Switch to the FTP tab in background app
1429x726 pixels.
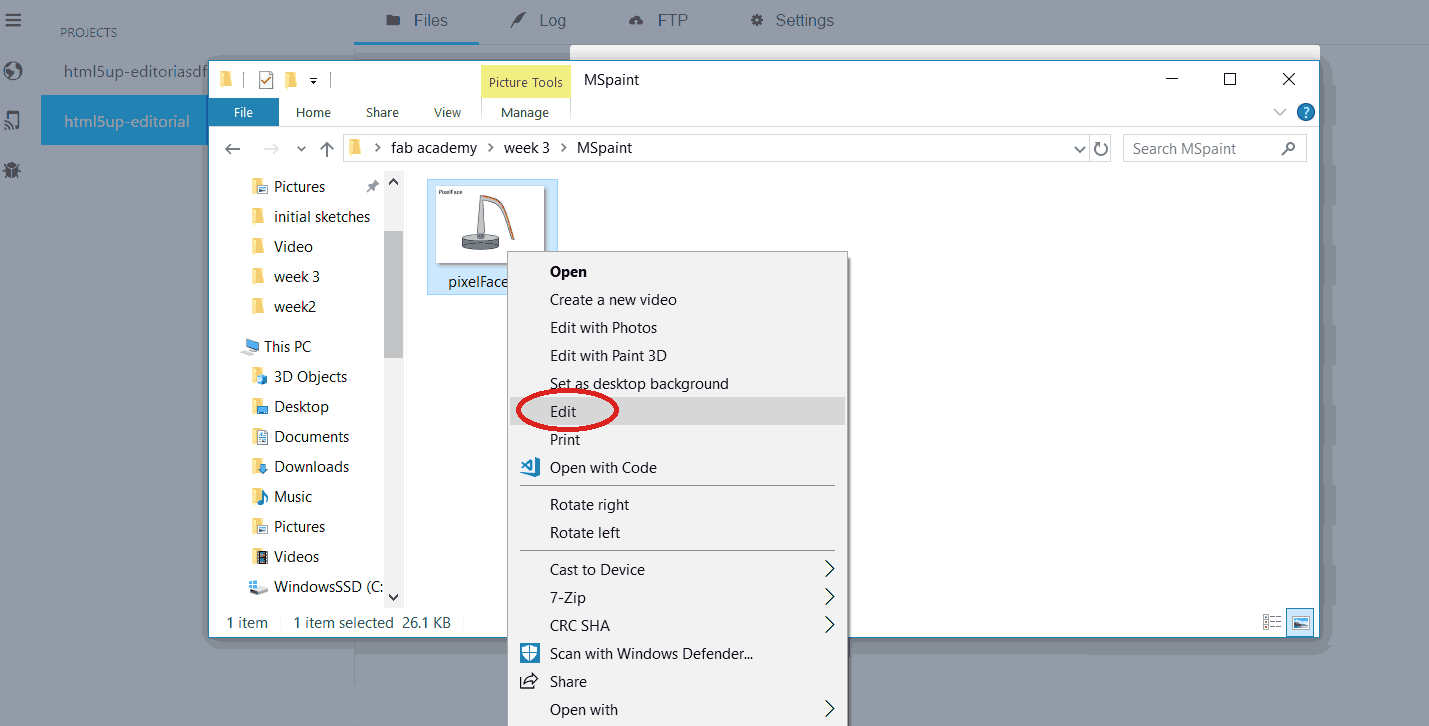click(x=658, y=21)
